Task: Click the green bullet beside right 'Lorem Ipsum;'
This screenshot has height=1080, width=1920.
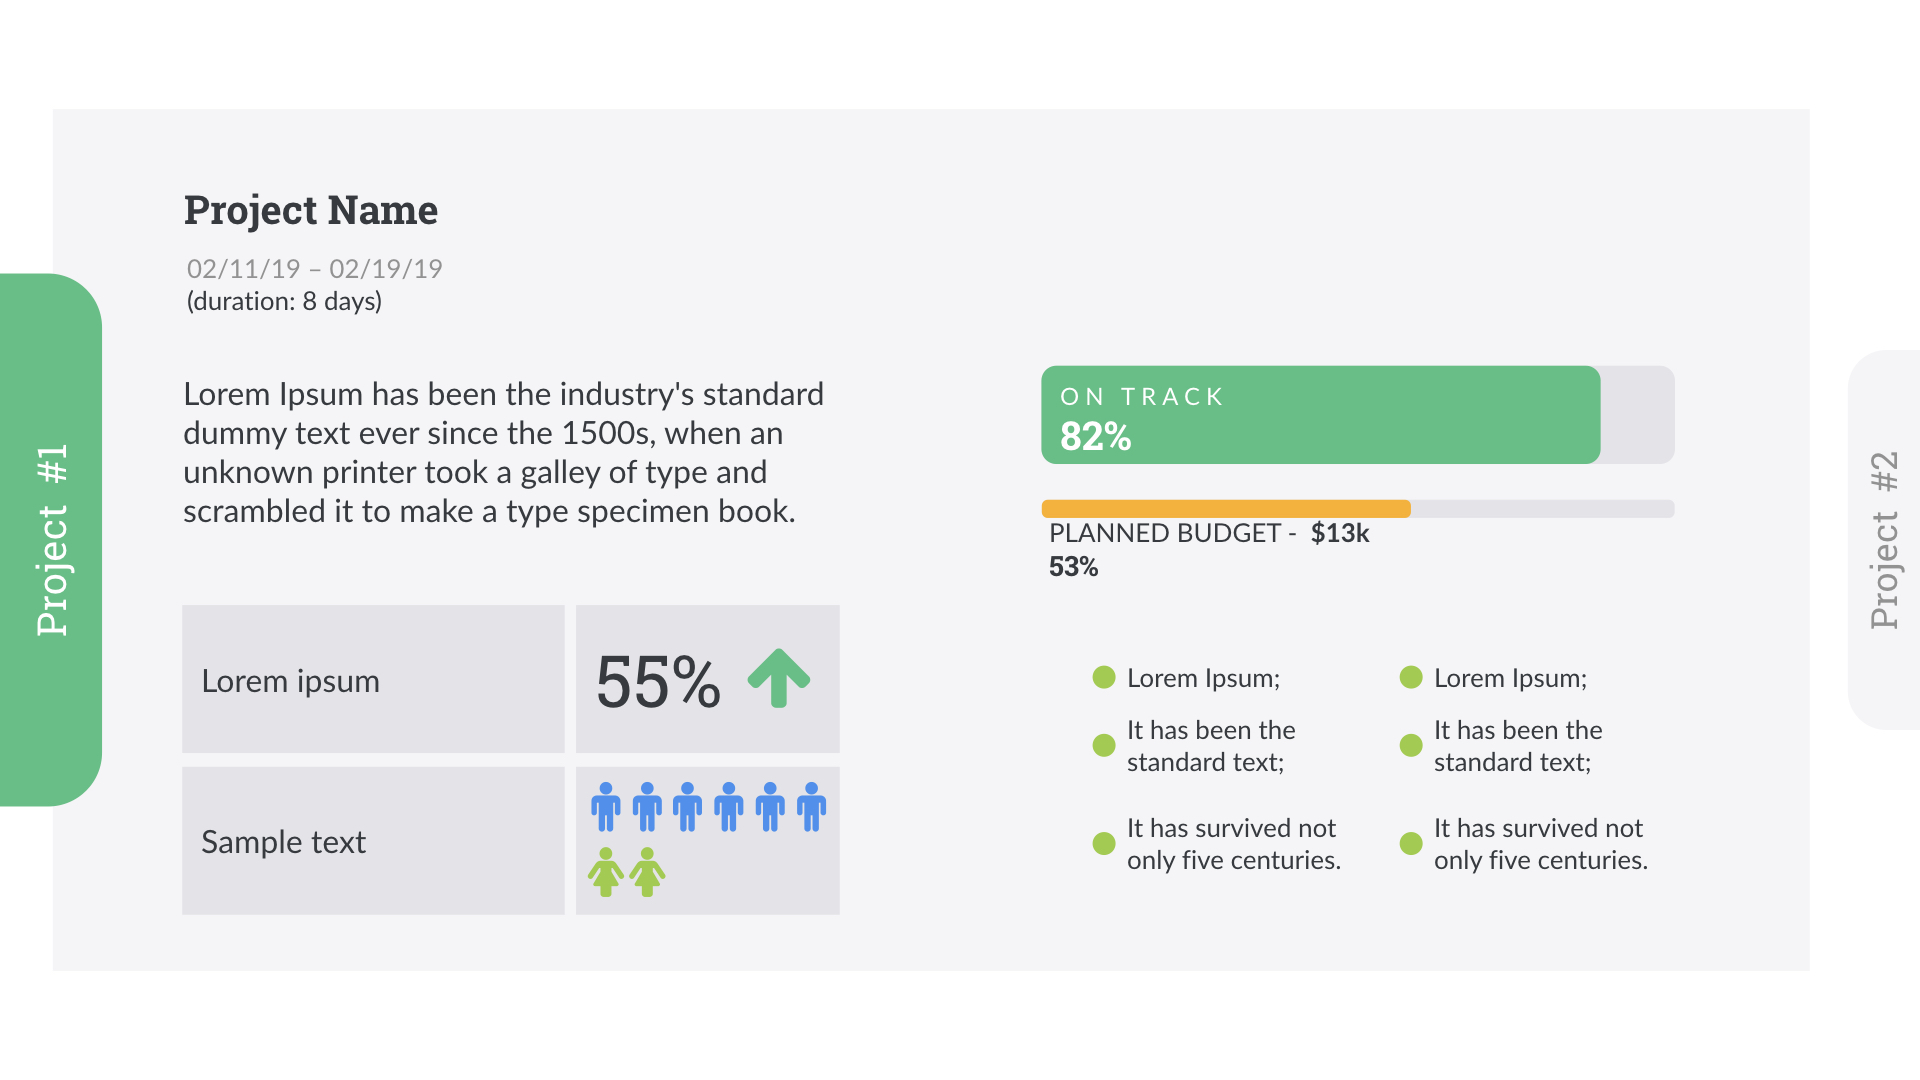Action: [x=1411, y=678]
